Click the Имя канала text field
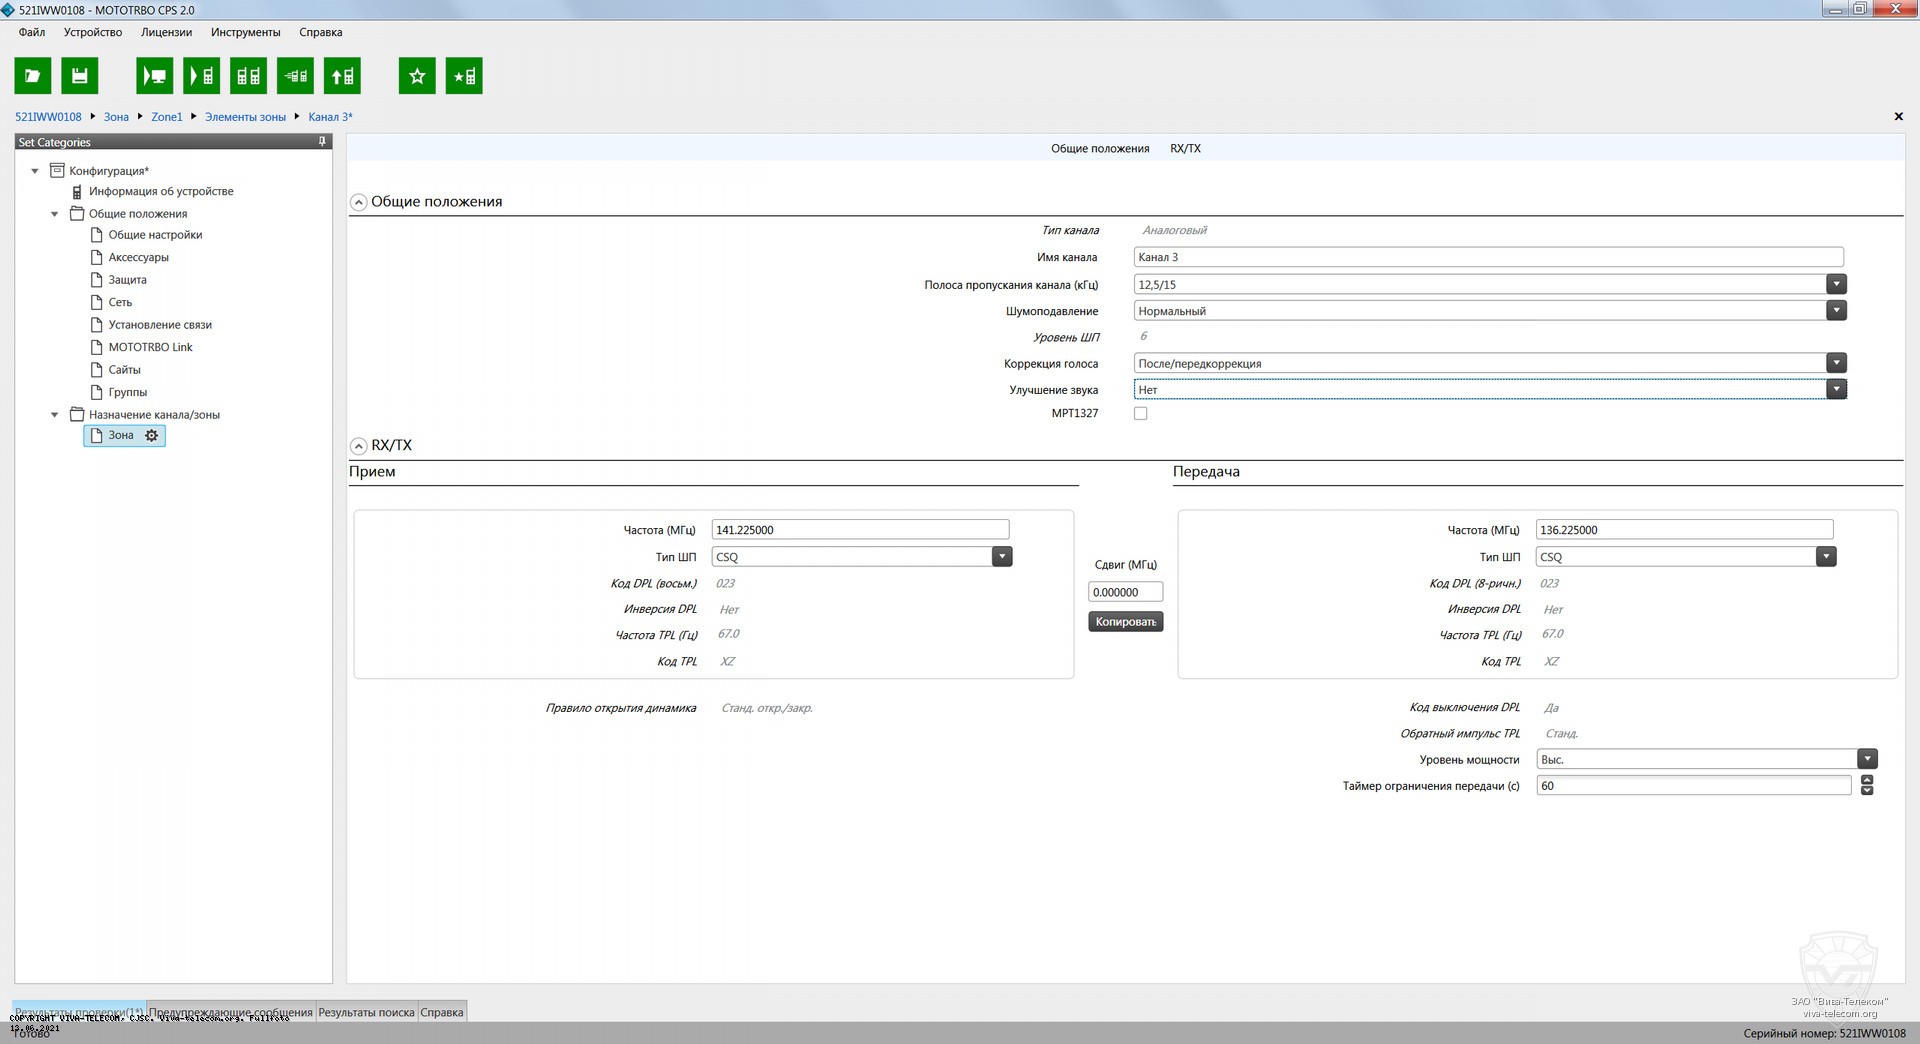Image resolution: width=1920 pixels, height=1044 pixels. (1487, 257)
